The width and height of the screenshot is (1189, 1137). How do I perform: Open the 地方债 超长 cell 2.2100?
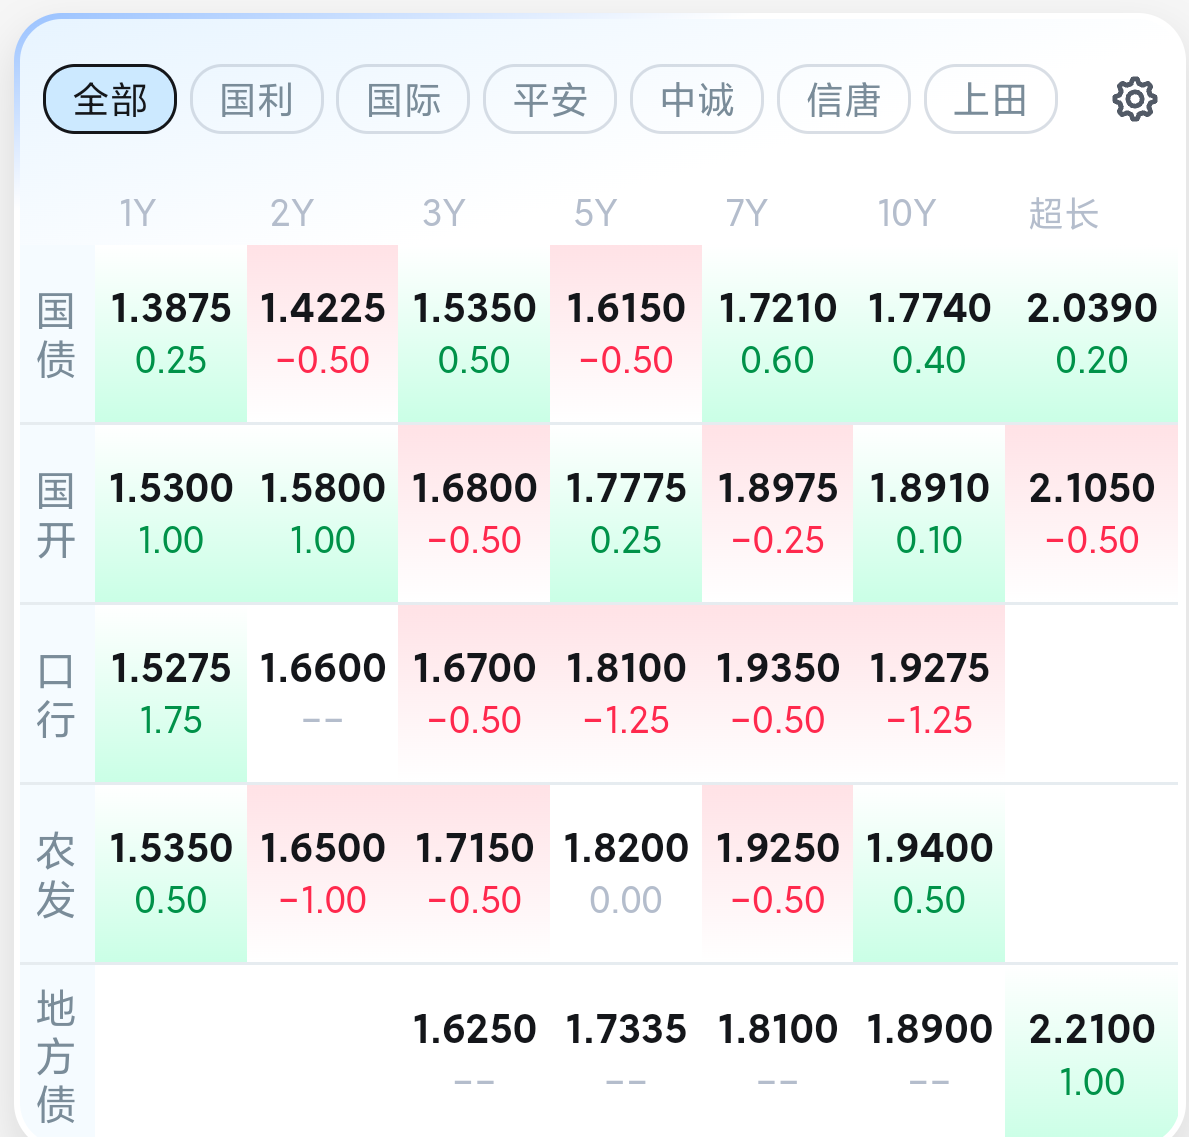[x=1091, y=1053]
